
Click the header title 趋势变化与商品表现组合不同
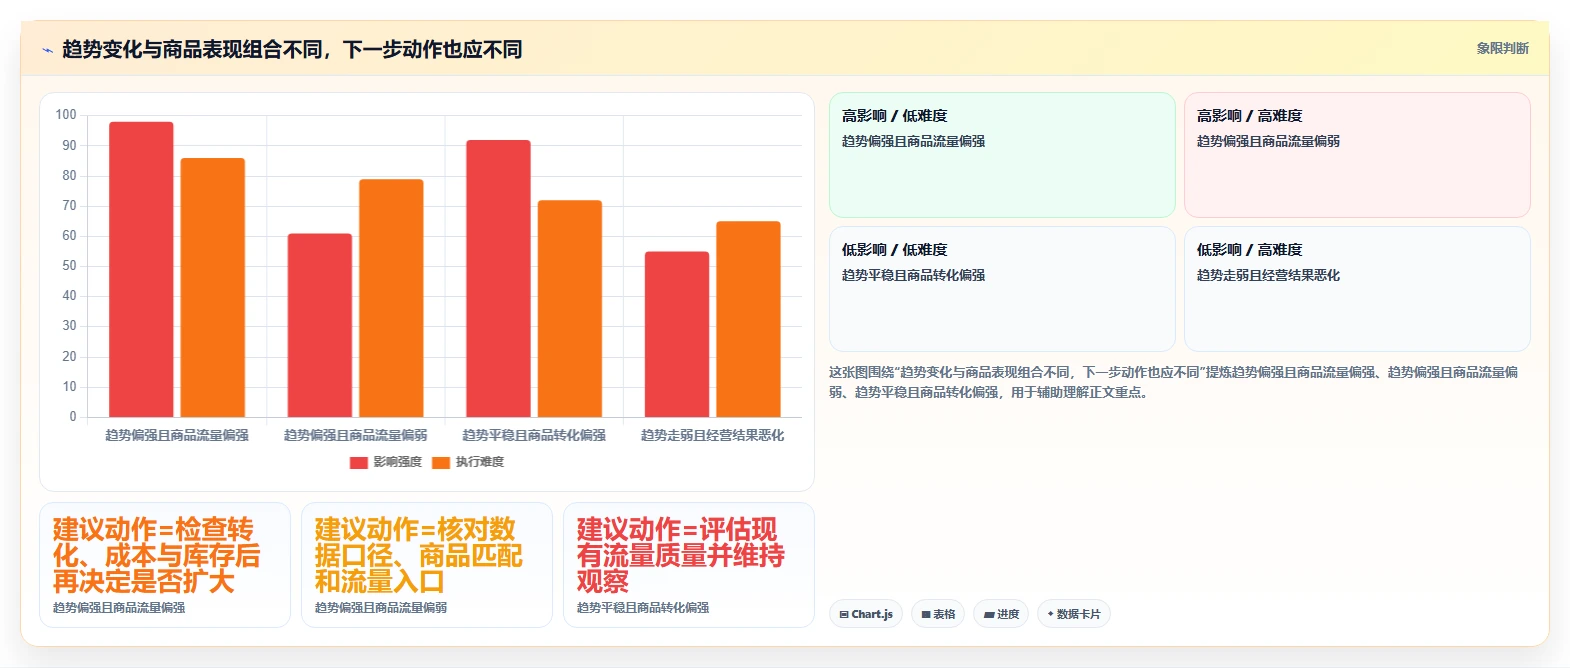[x=192, y=49]
